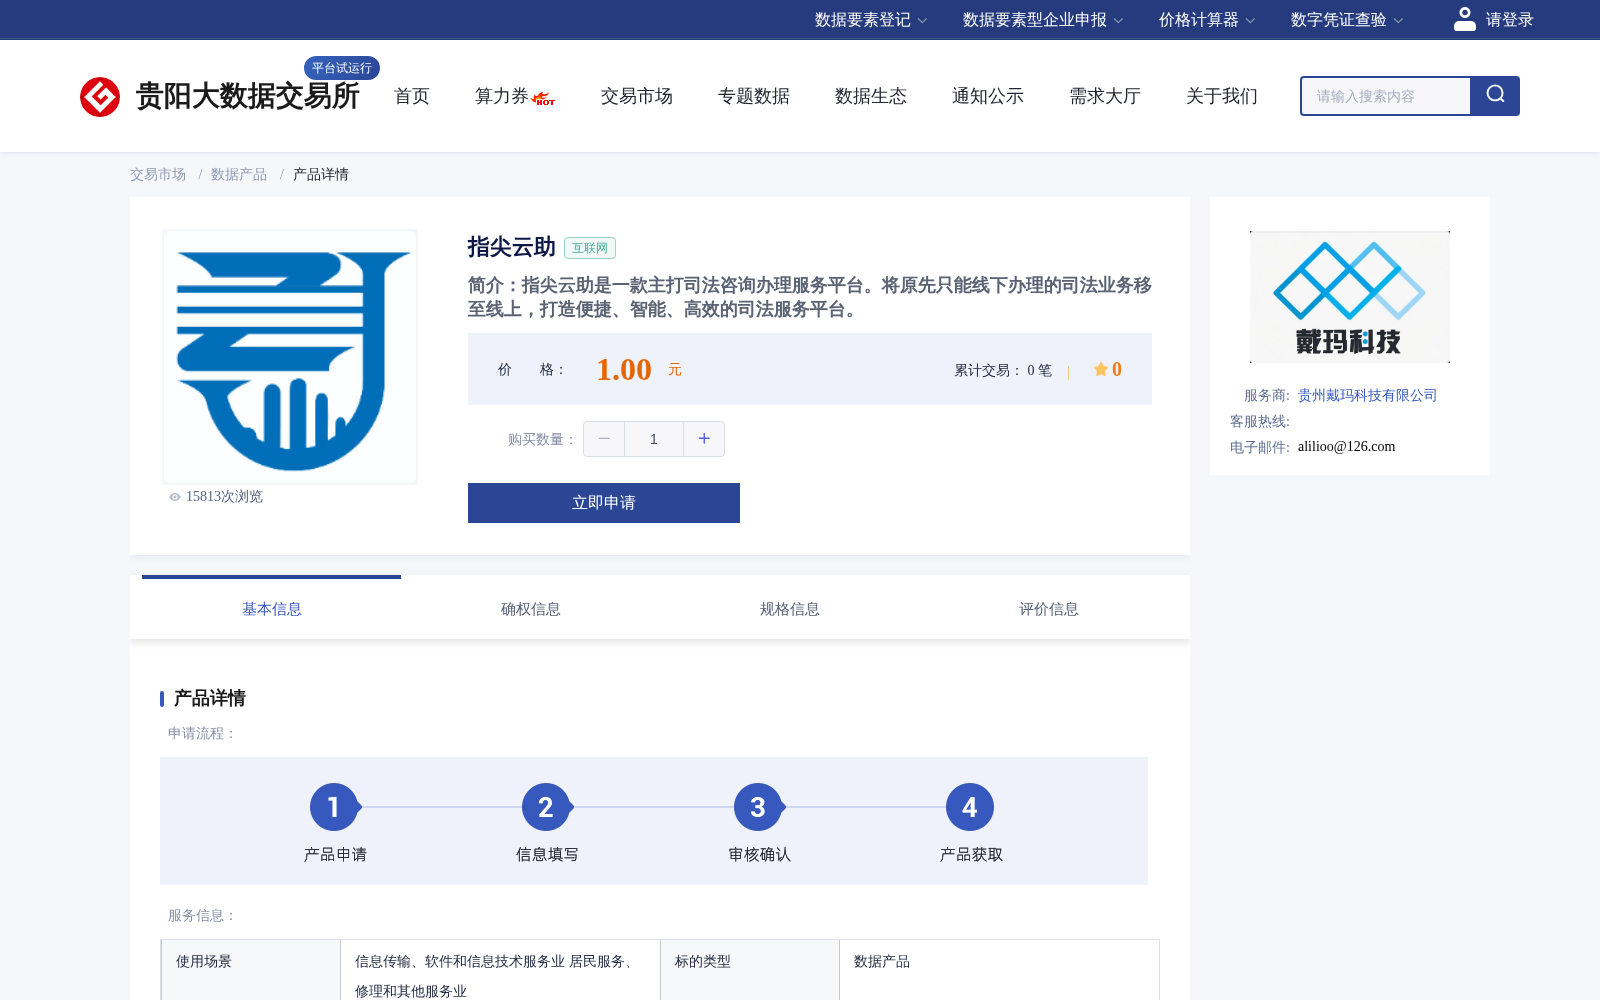Switch to the 基本信息 tab
1600x1000 pixels.
[x=272, y=609]
